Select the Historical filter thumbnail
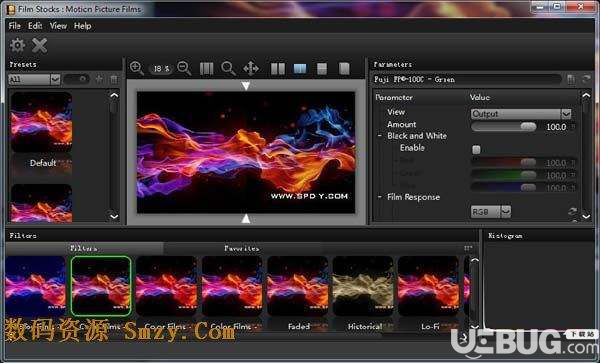The image size is (600, 363). tap(363, 286)
